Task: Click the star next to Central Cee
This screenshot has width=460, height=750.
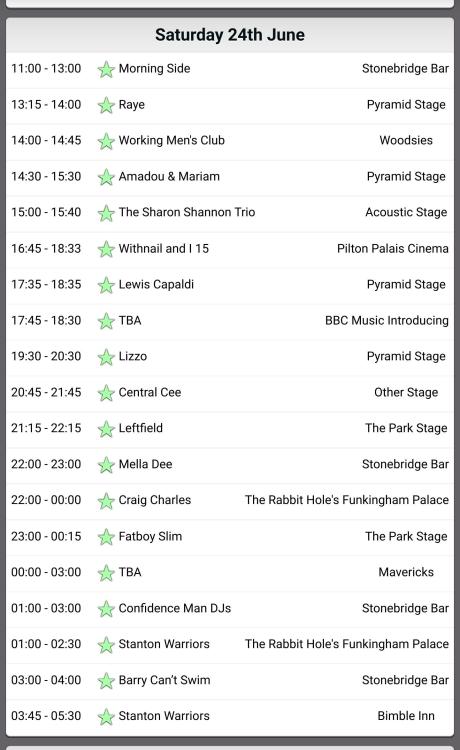Action: pyautogui.click(x=106, y=393)
